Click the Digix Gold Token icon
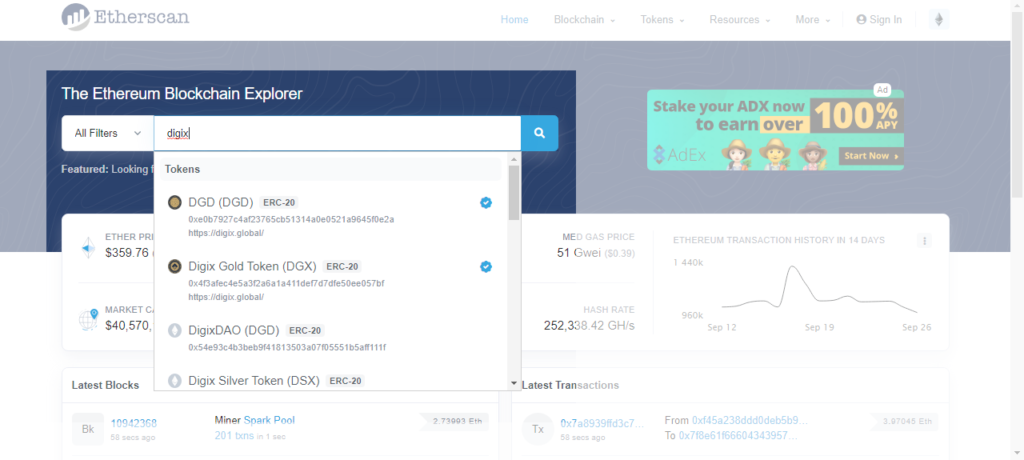This screenshot has width=1024, height=460. coord(174,267)
